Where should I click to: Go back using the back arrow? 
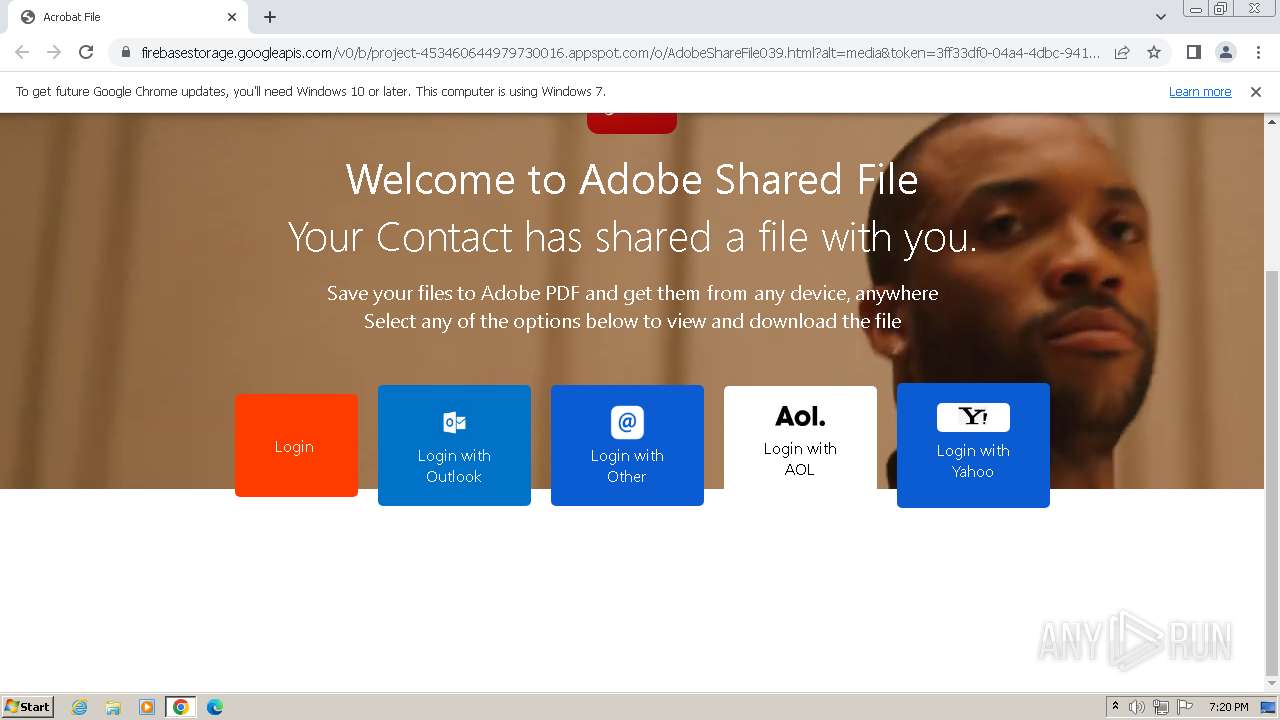click(22, 52)
